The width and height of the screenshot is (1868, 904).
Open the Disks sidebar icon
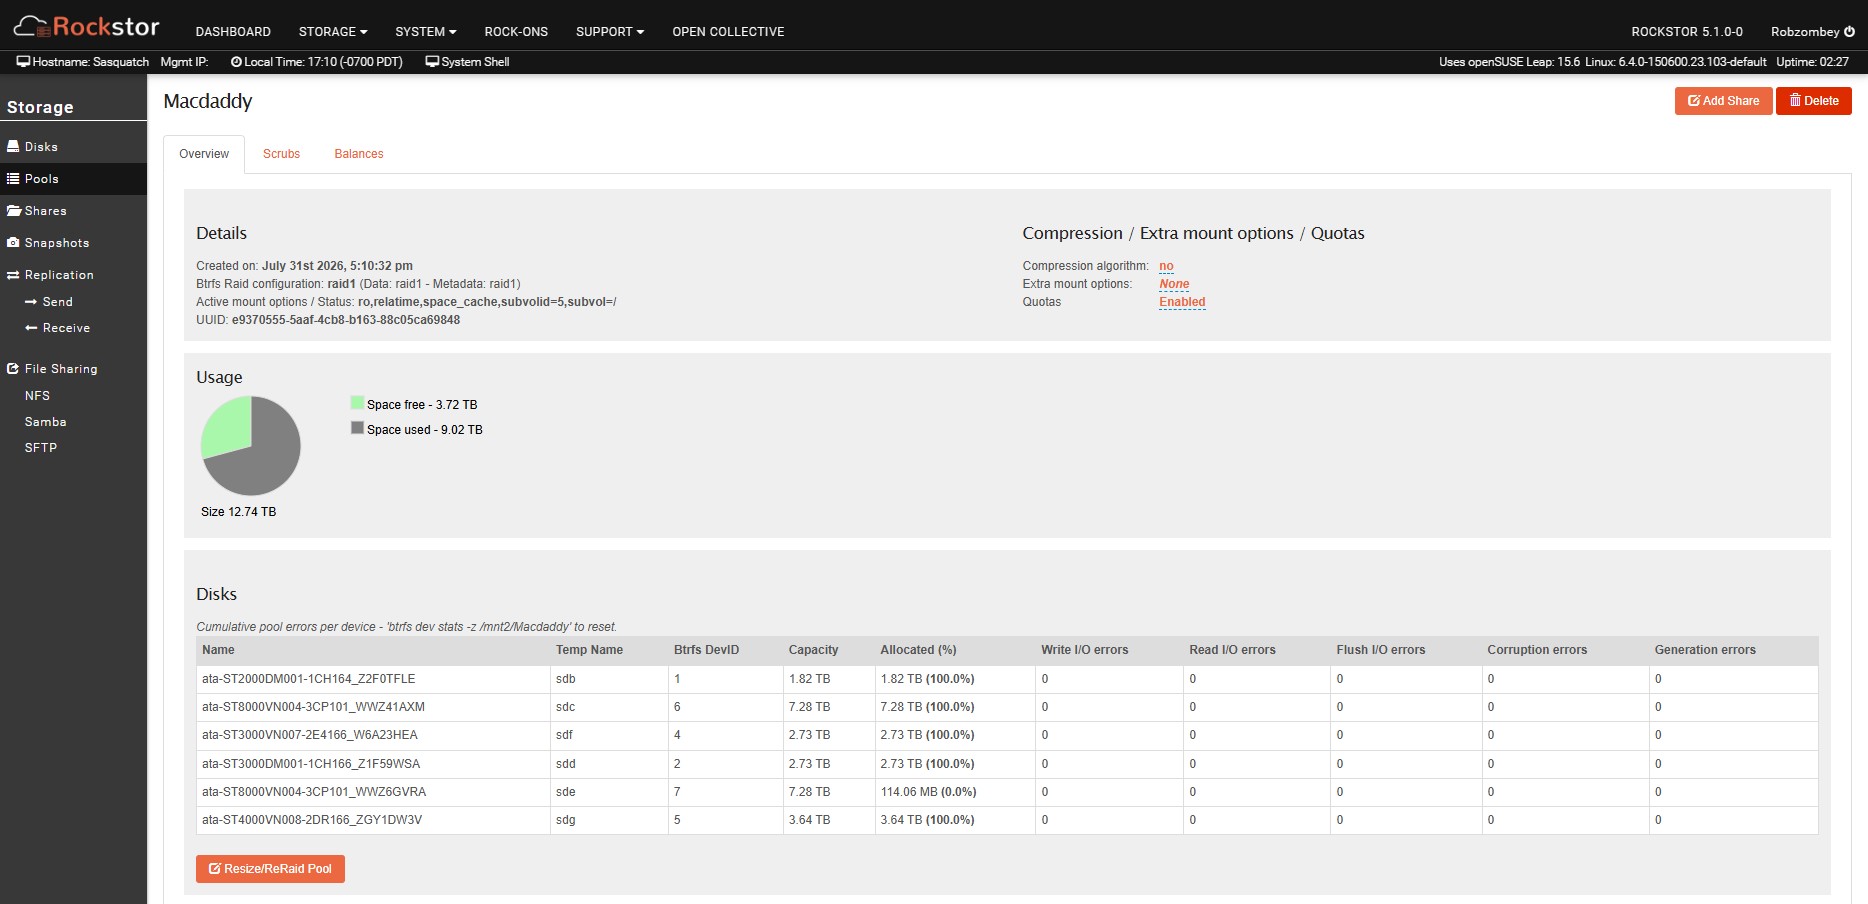point(13,146)
